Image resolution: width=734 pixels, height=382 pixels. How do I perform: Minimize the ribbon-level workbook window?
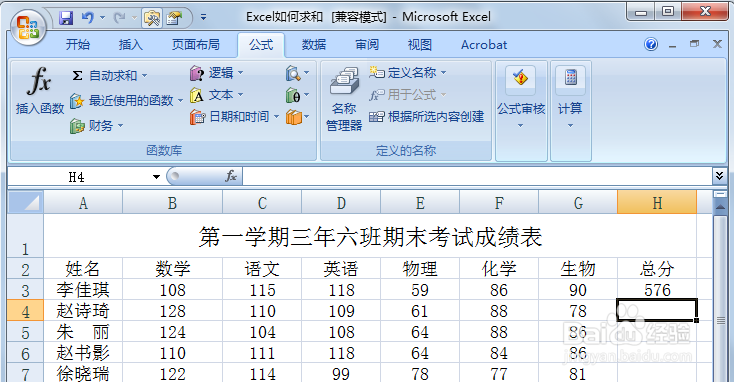(673, 45)
